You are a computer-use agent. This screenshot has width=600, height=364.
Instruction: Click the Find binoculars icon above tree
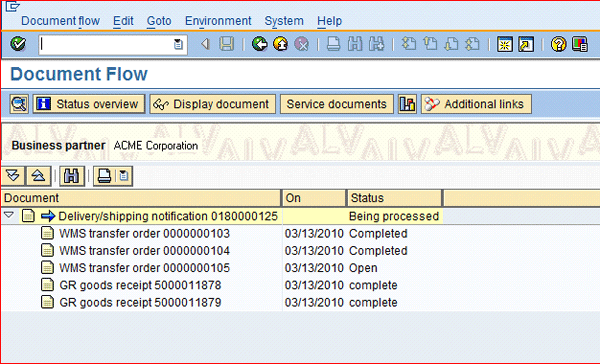click(x=72, y=176)
